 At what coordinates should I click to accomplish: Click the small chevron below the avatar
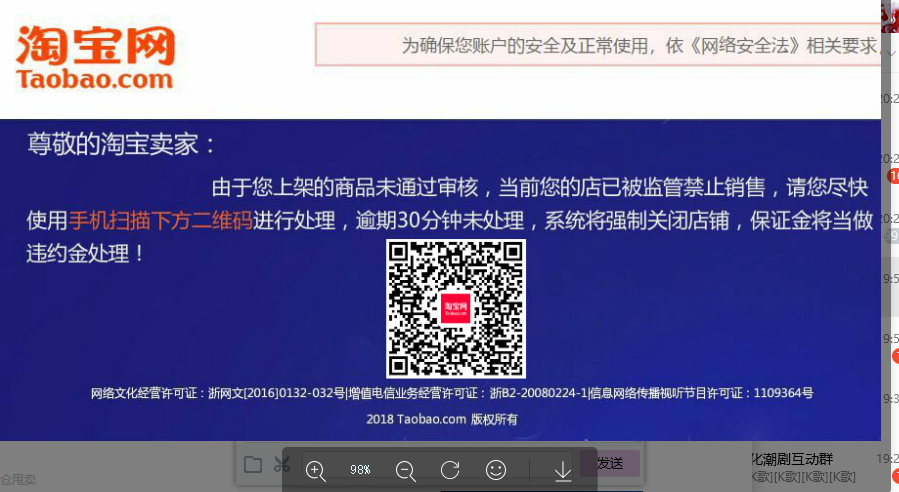click(891, 53)
